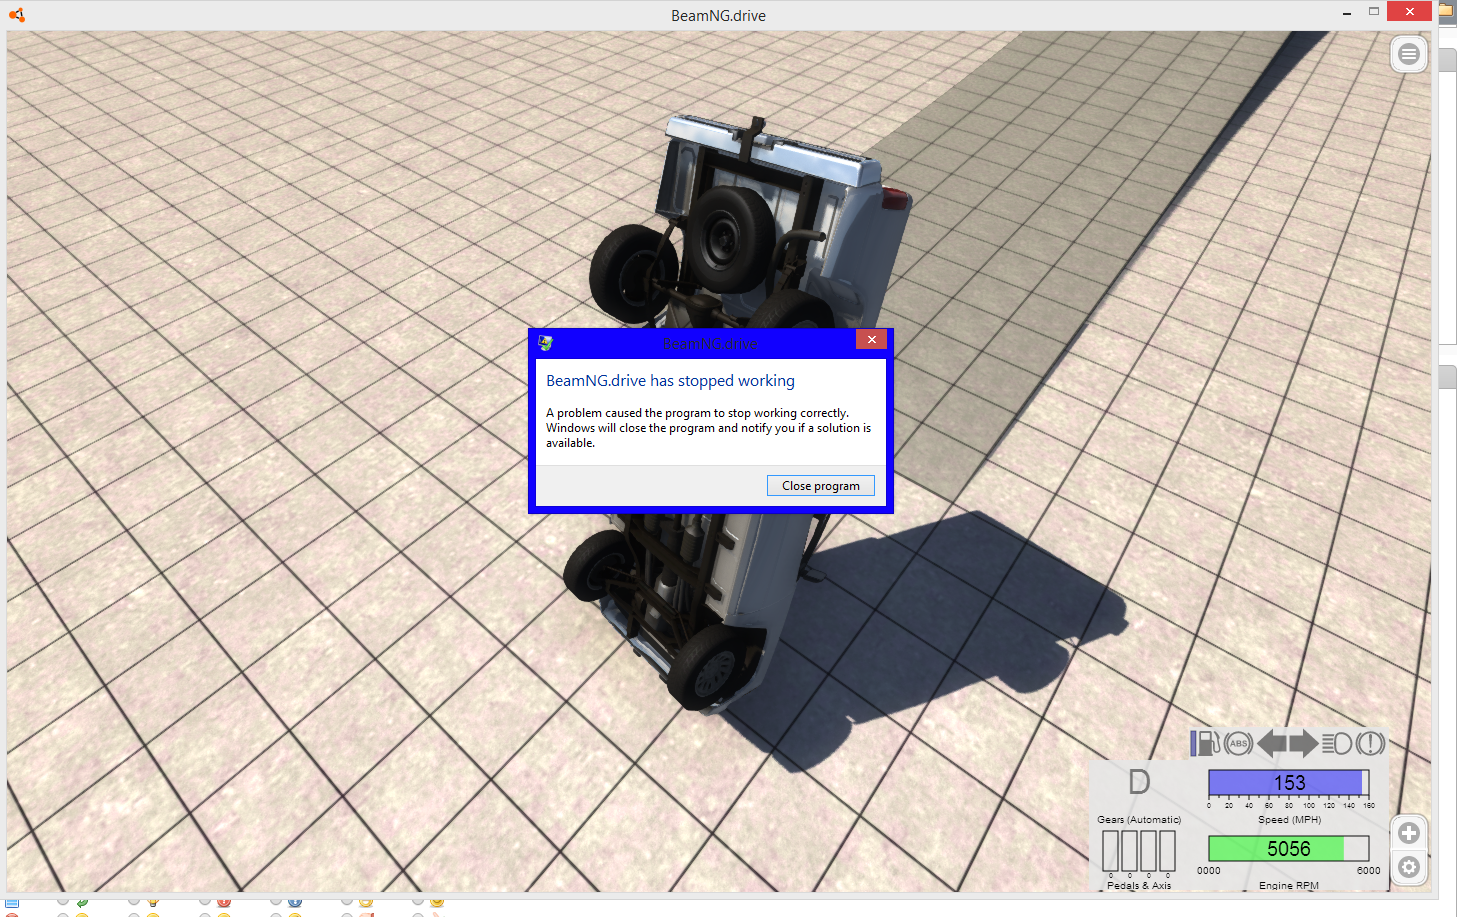Click Close program button

[821, 485]
